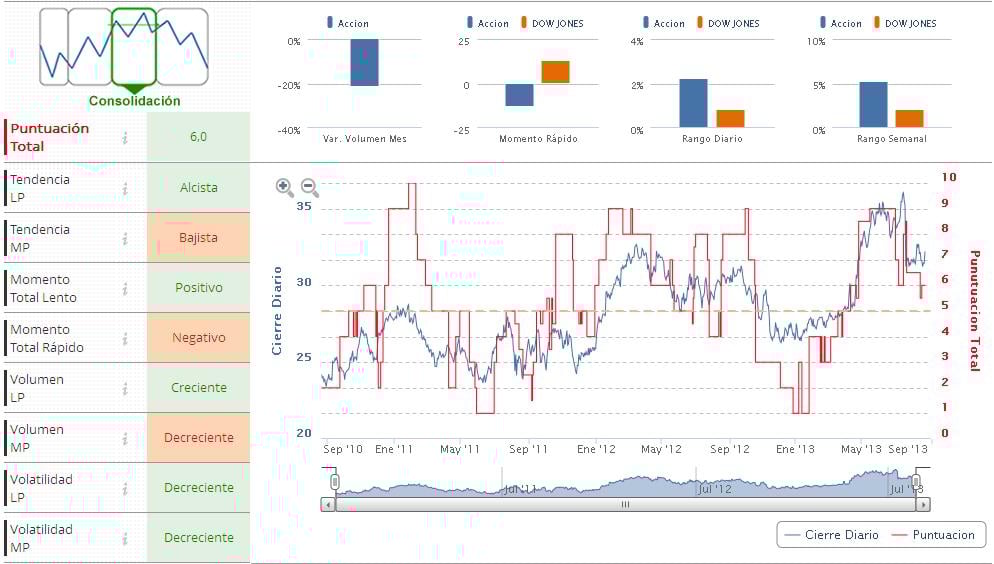Click the Var. Volumen Mes chart title

(365, 139)
